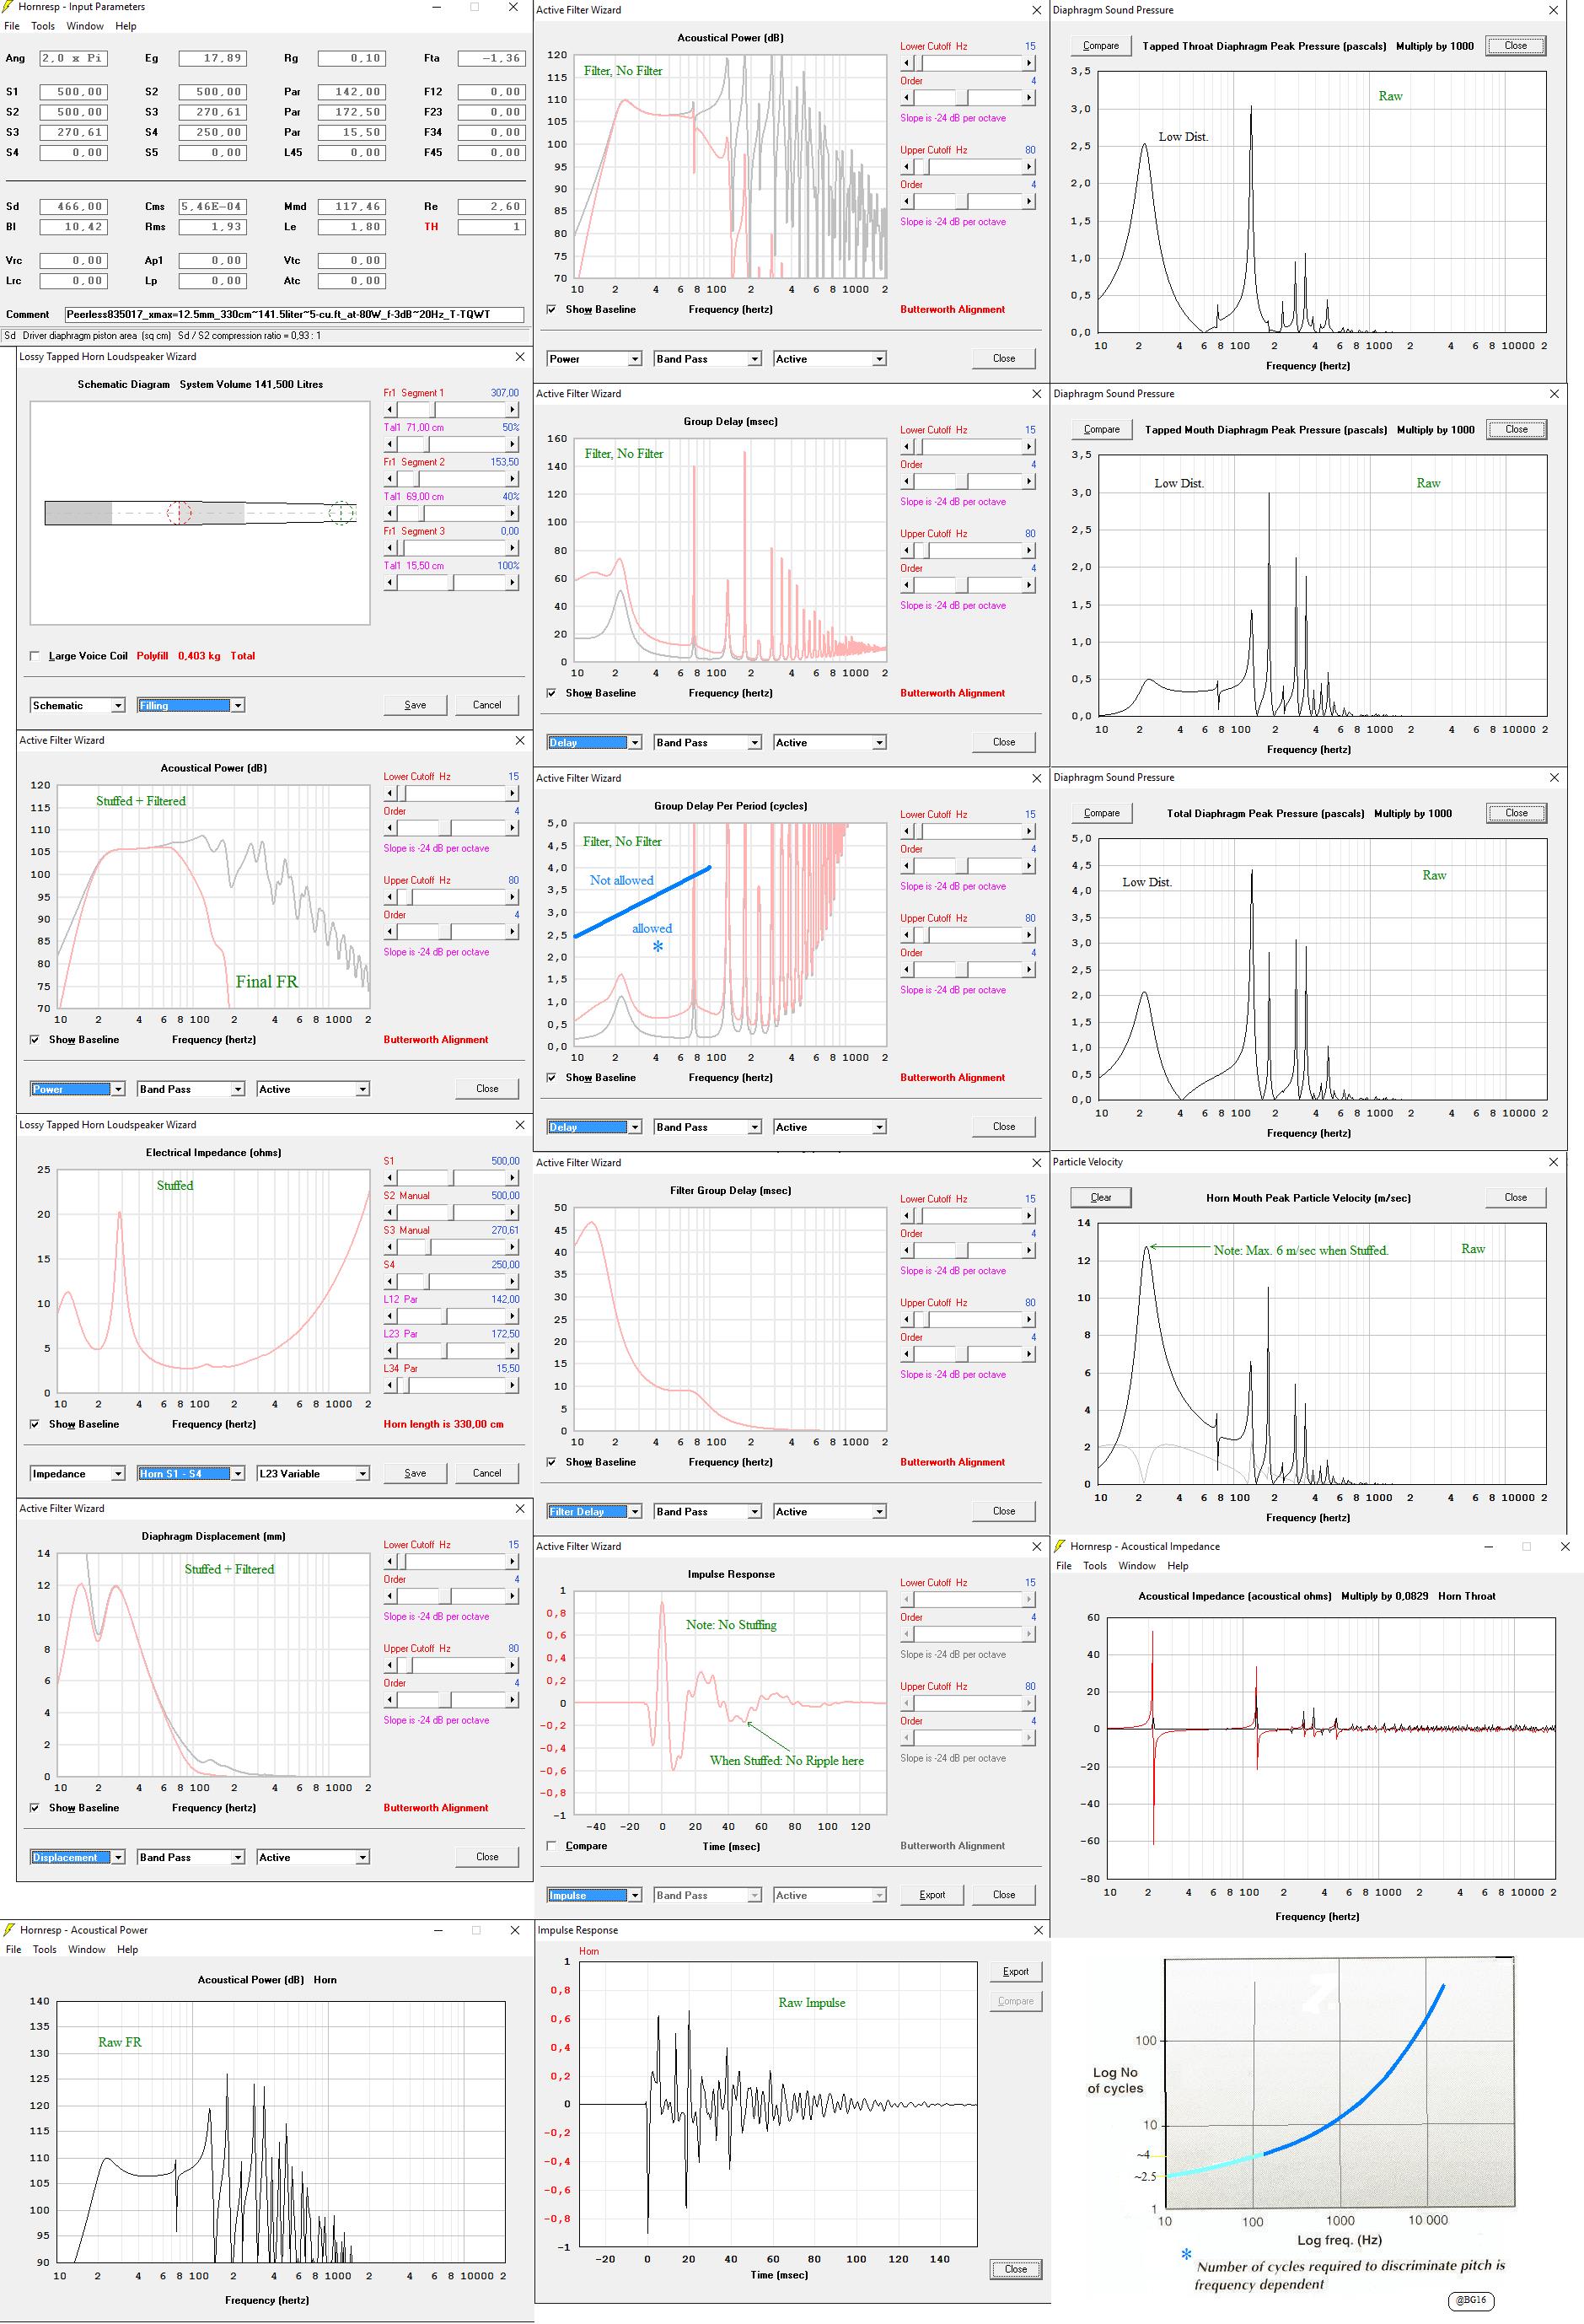Click Close in Tapped Mouth Diaphragm Pressure window
Image resolution: width=1584 pixels, height=2324 pixels.
click(x=1516, y=430)
